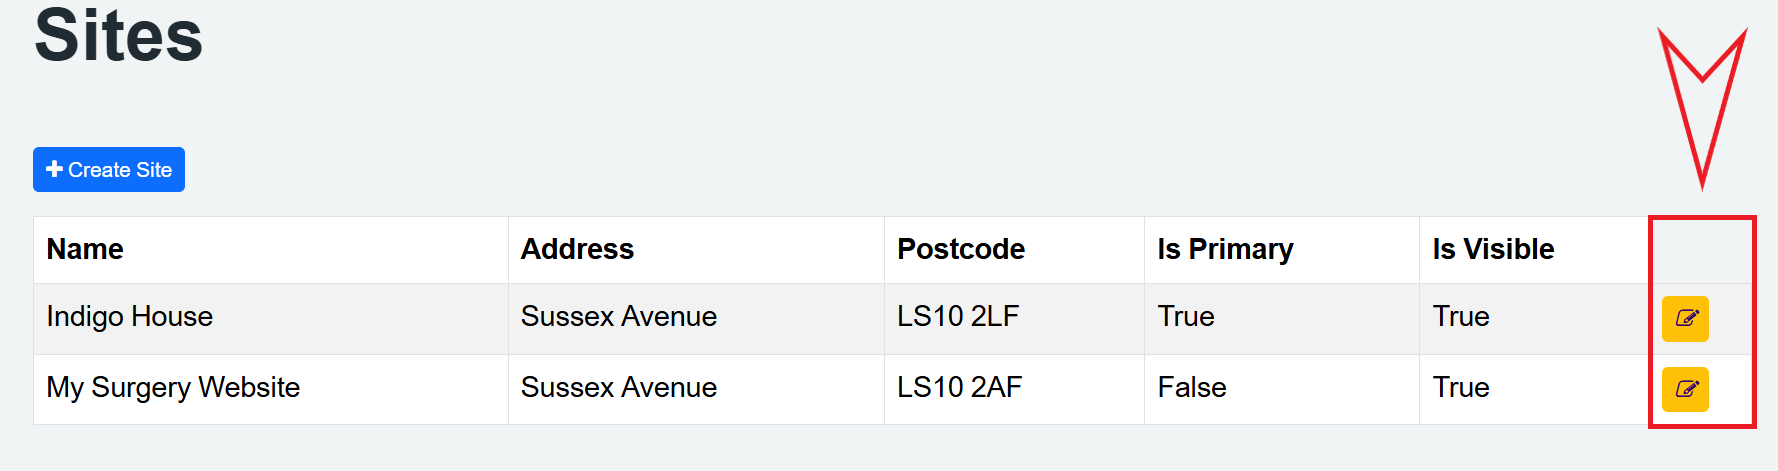The width and height of the screenshot is (1778, 471).
Task: Click the Is Visible column header
Action: [x=1493, y=249]
